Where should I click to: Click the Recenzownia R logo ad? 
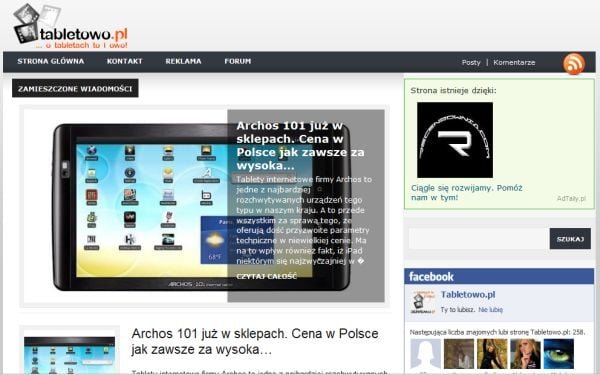(455, 140)
